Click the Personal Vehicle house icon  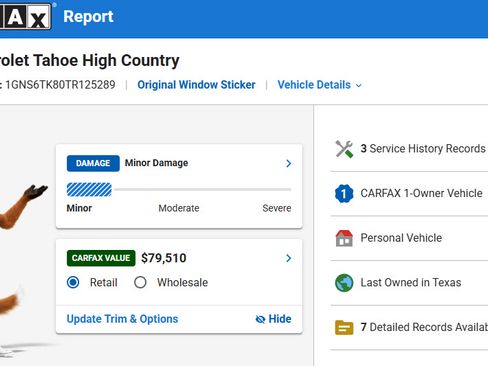pos(344,238)
